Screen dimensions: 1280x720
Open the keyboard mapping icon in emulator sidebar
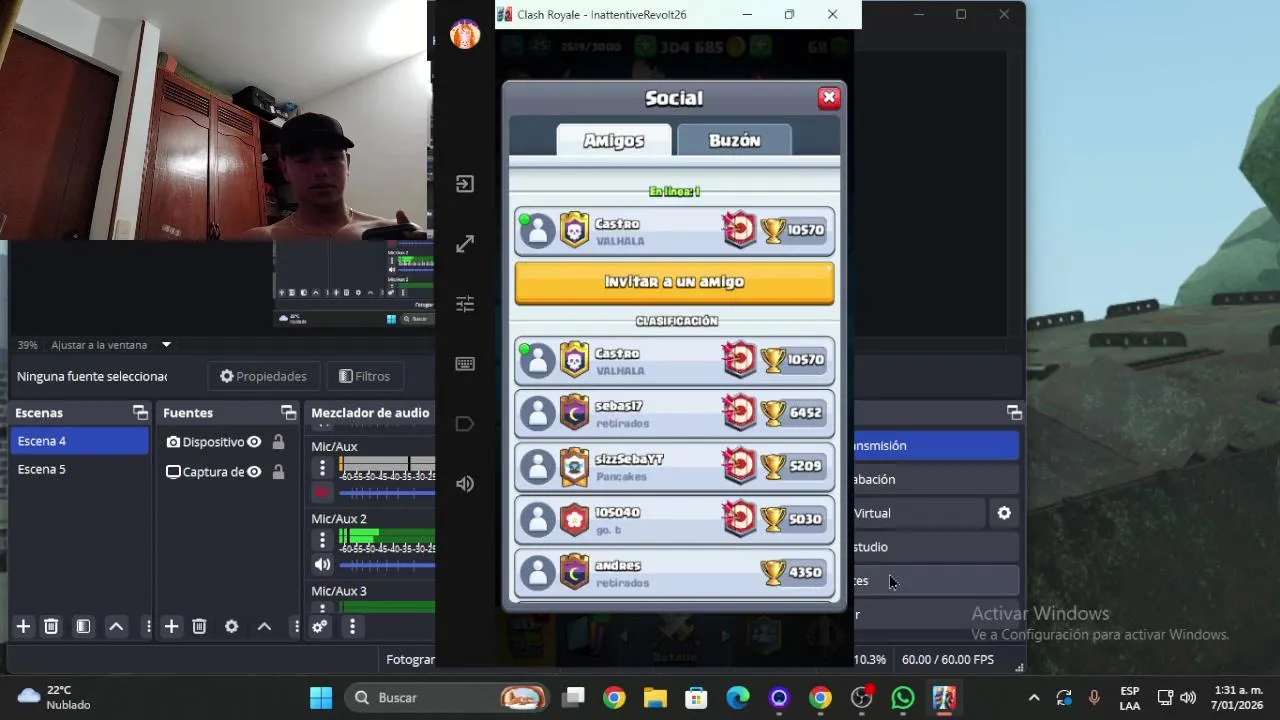pos(465,364)
